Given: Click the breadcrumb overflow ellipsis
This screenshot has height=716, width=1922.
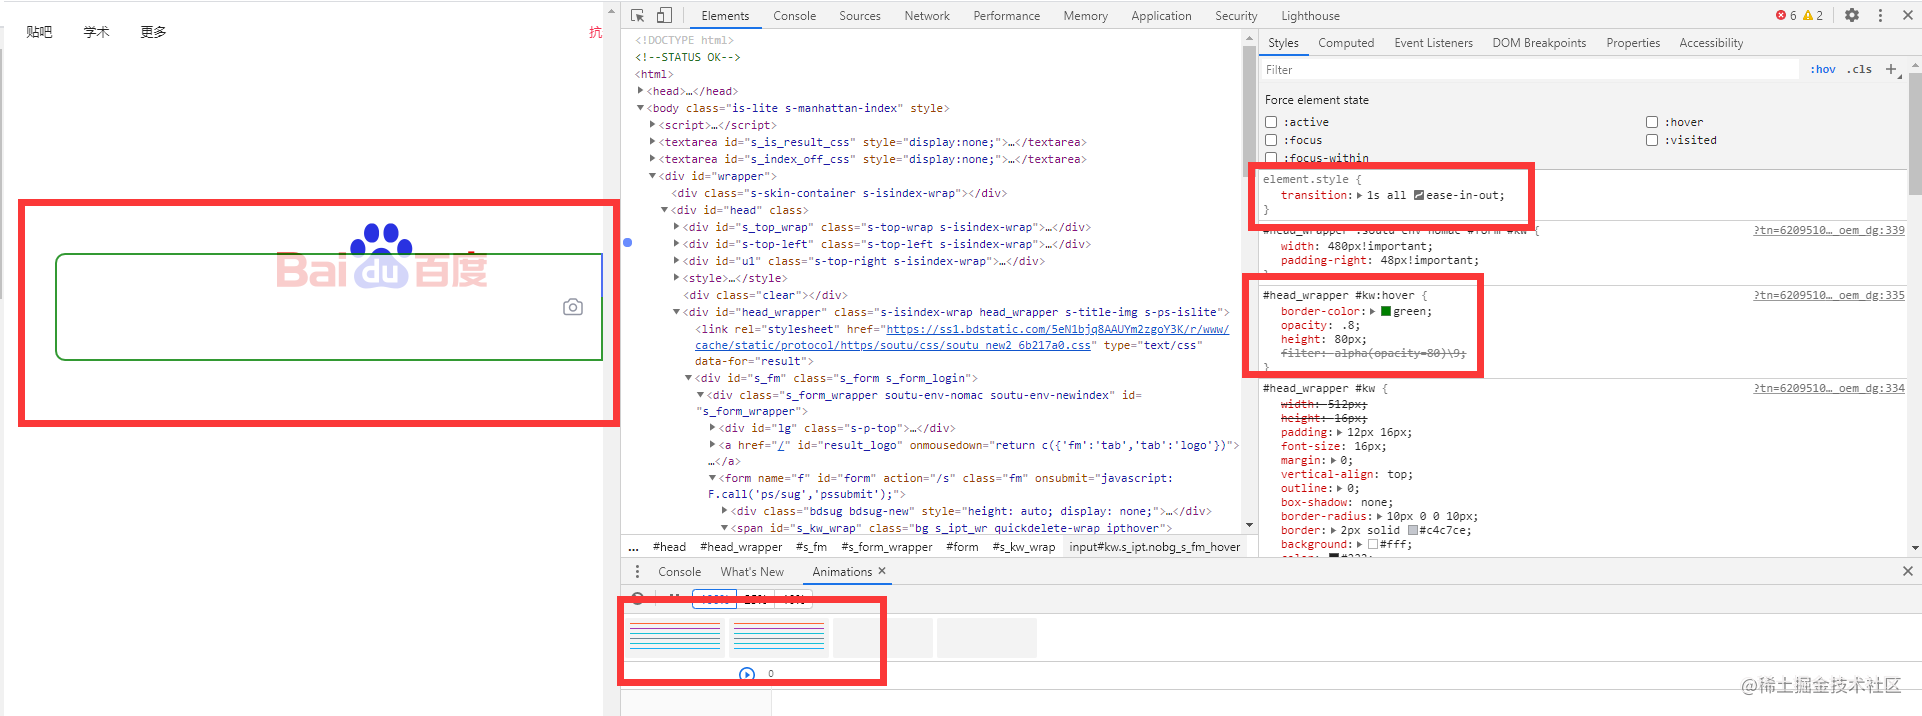Looking at the screenshot, I should click(x=633, y=547).
